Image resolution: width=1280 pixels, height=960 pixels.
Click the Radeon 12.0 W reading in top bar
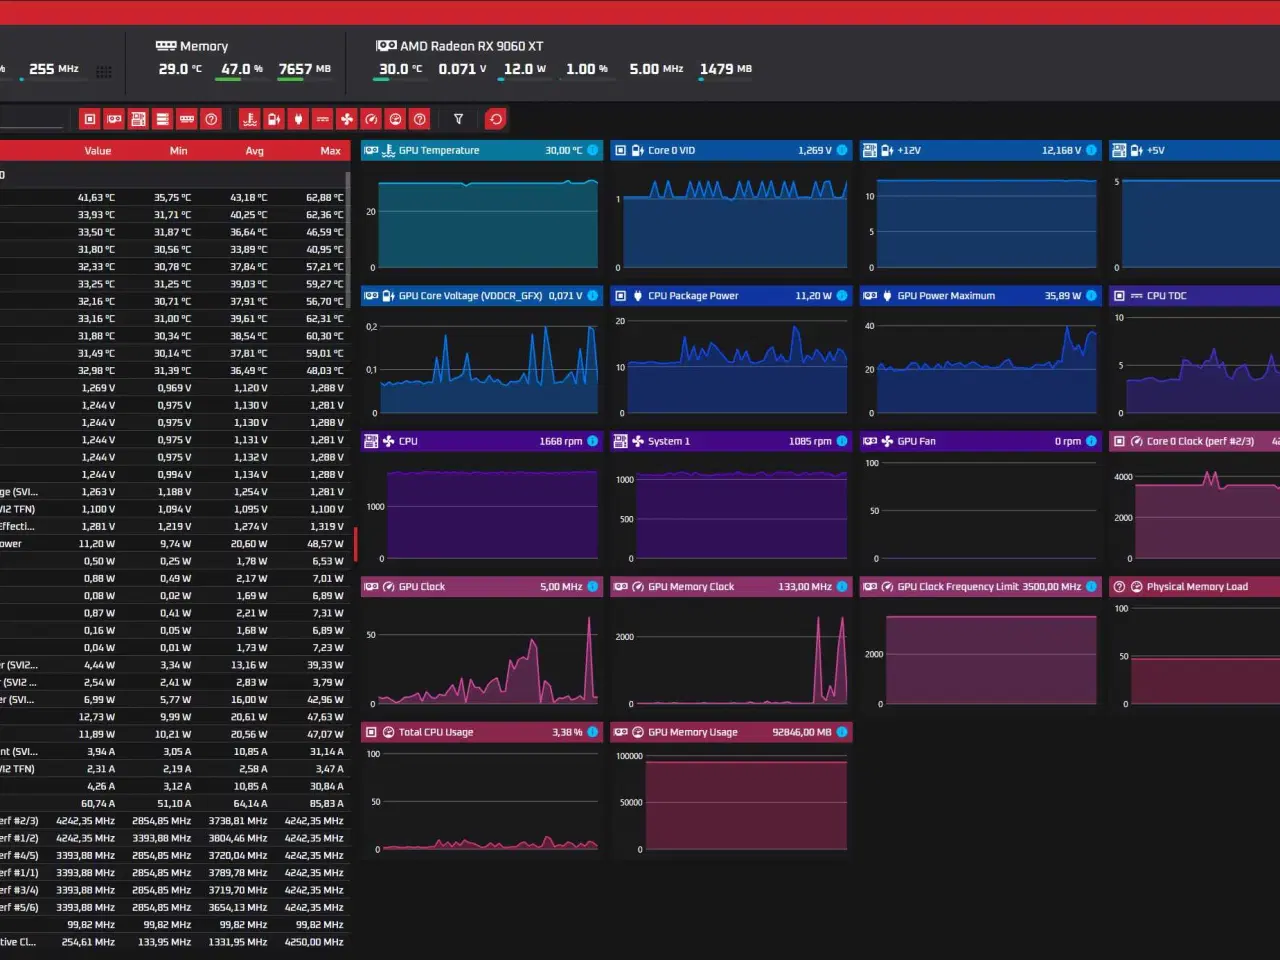pyautogui.click(x=525, y=69)
